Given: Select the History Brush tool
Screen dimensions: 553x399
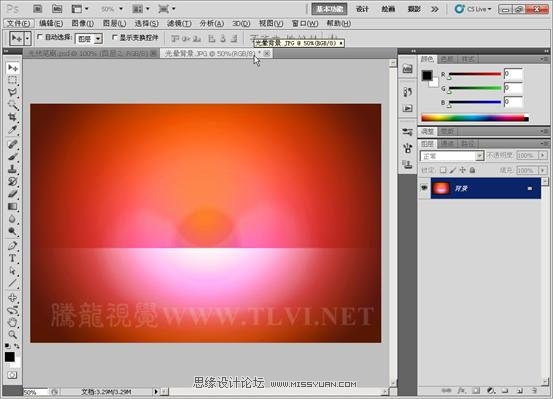Looking at the screenshot, I should [13, 181].
